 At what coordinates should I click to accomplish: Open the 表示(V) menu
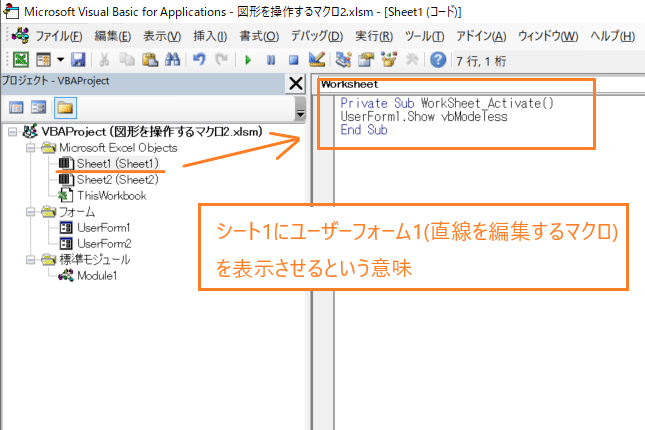[162, 37]
